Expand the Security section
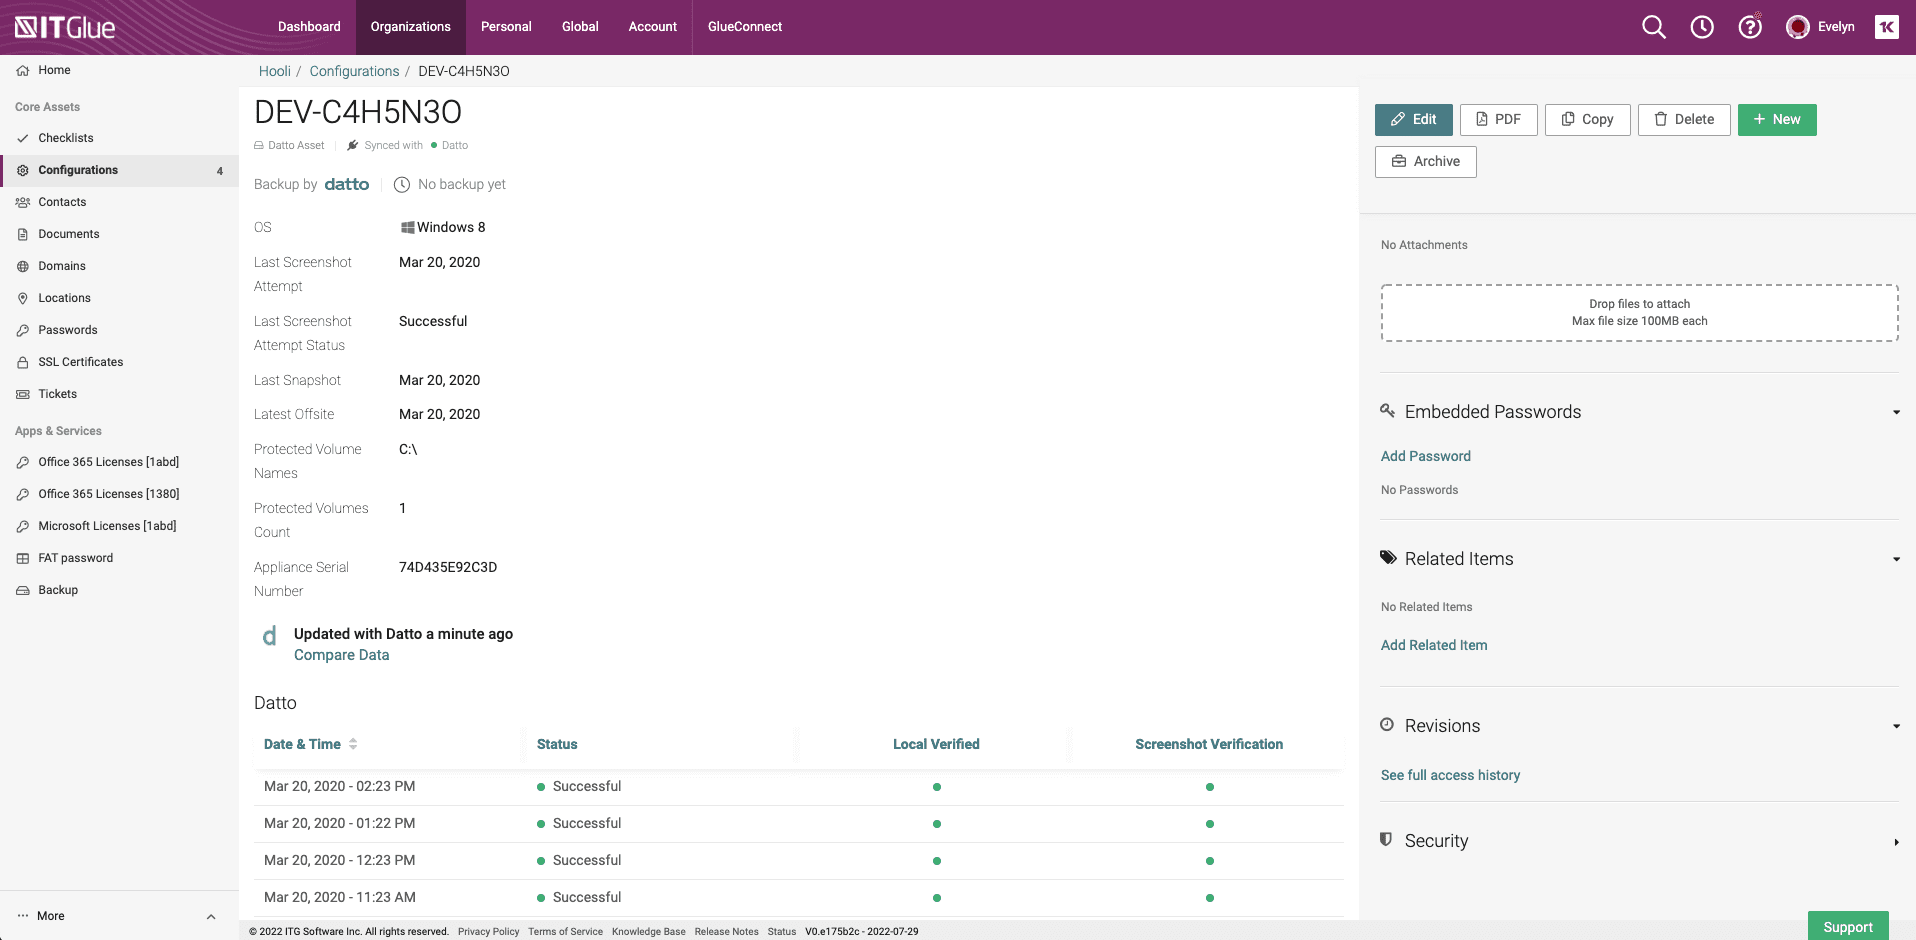This screenshot has width=1916, height=940. click(1896, 842)
